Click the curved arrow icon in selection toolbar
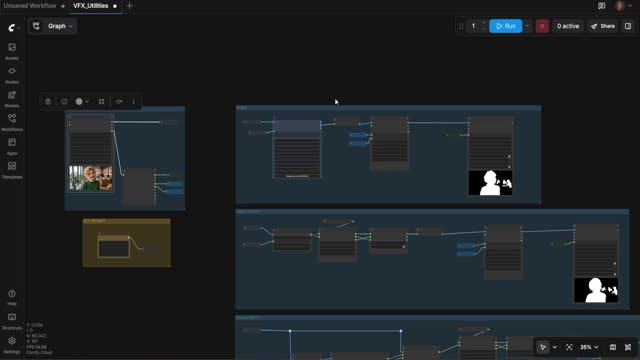Screen dimensions: 640x360 click(119, 102)
